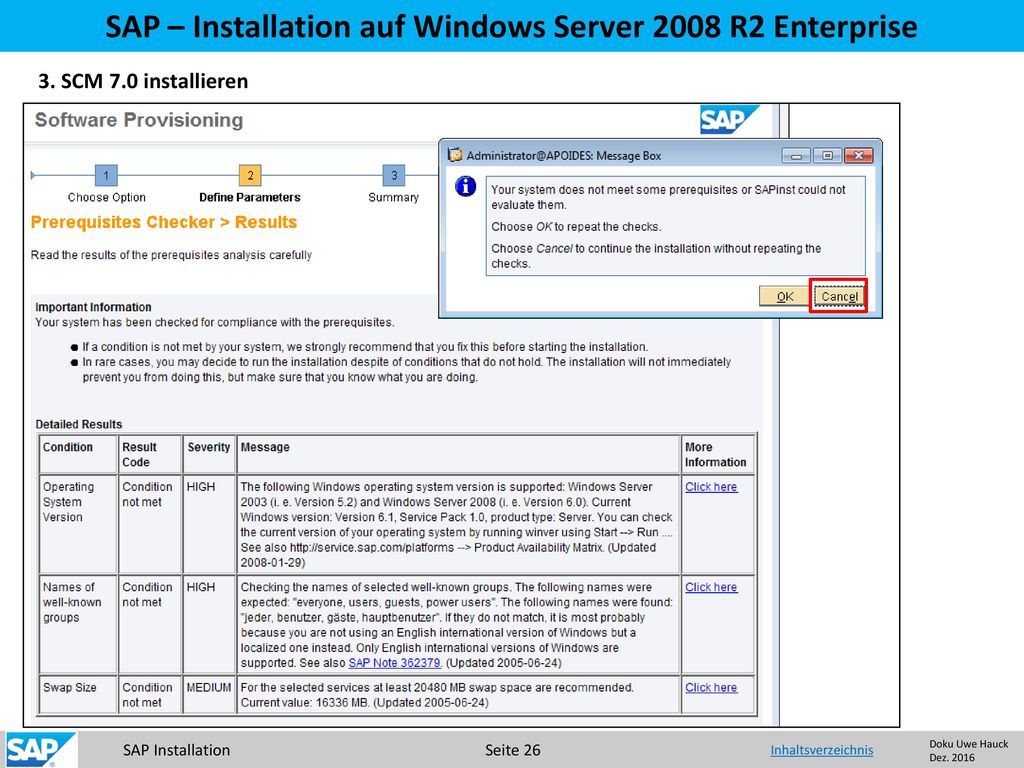Select step 3 Summary box
1024x768 pixels.
(x=394, y=175)
